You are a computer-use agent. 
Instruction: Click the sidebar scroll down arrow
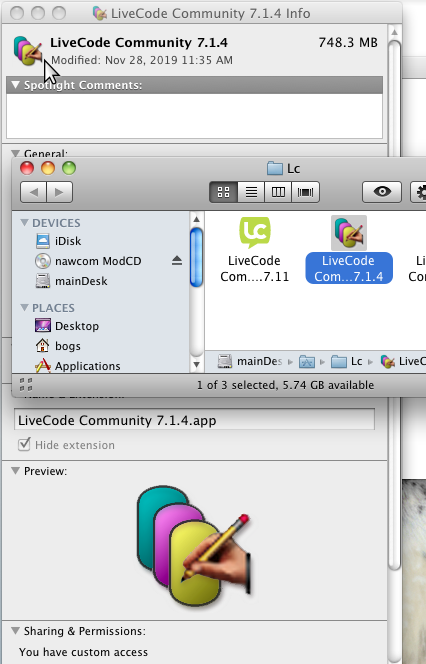coord(196,364)
